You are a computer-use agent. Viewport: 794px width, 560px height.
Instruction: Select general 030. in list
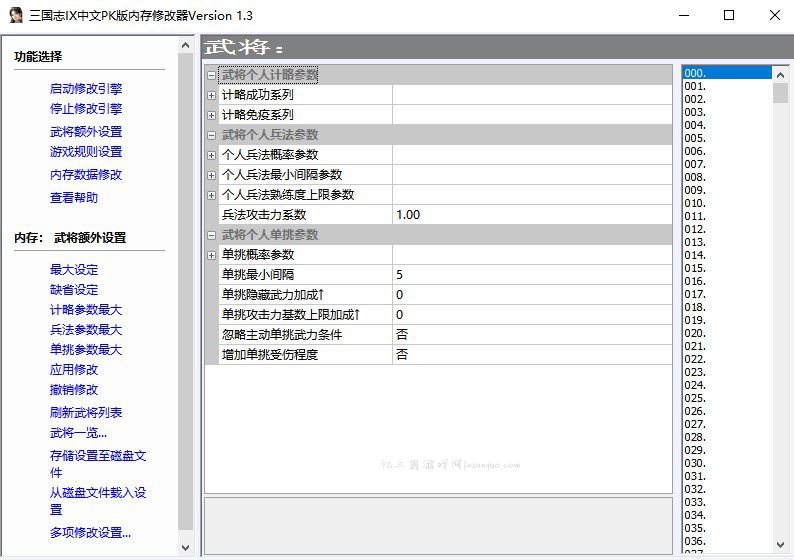pyautogui.click(x=727, y=463)
